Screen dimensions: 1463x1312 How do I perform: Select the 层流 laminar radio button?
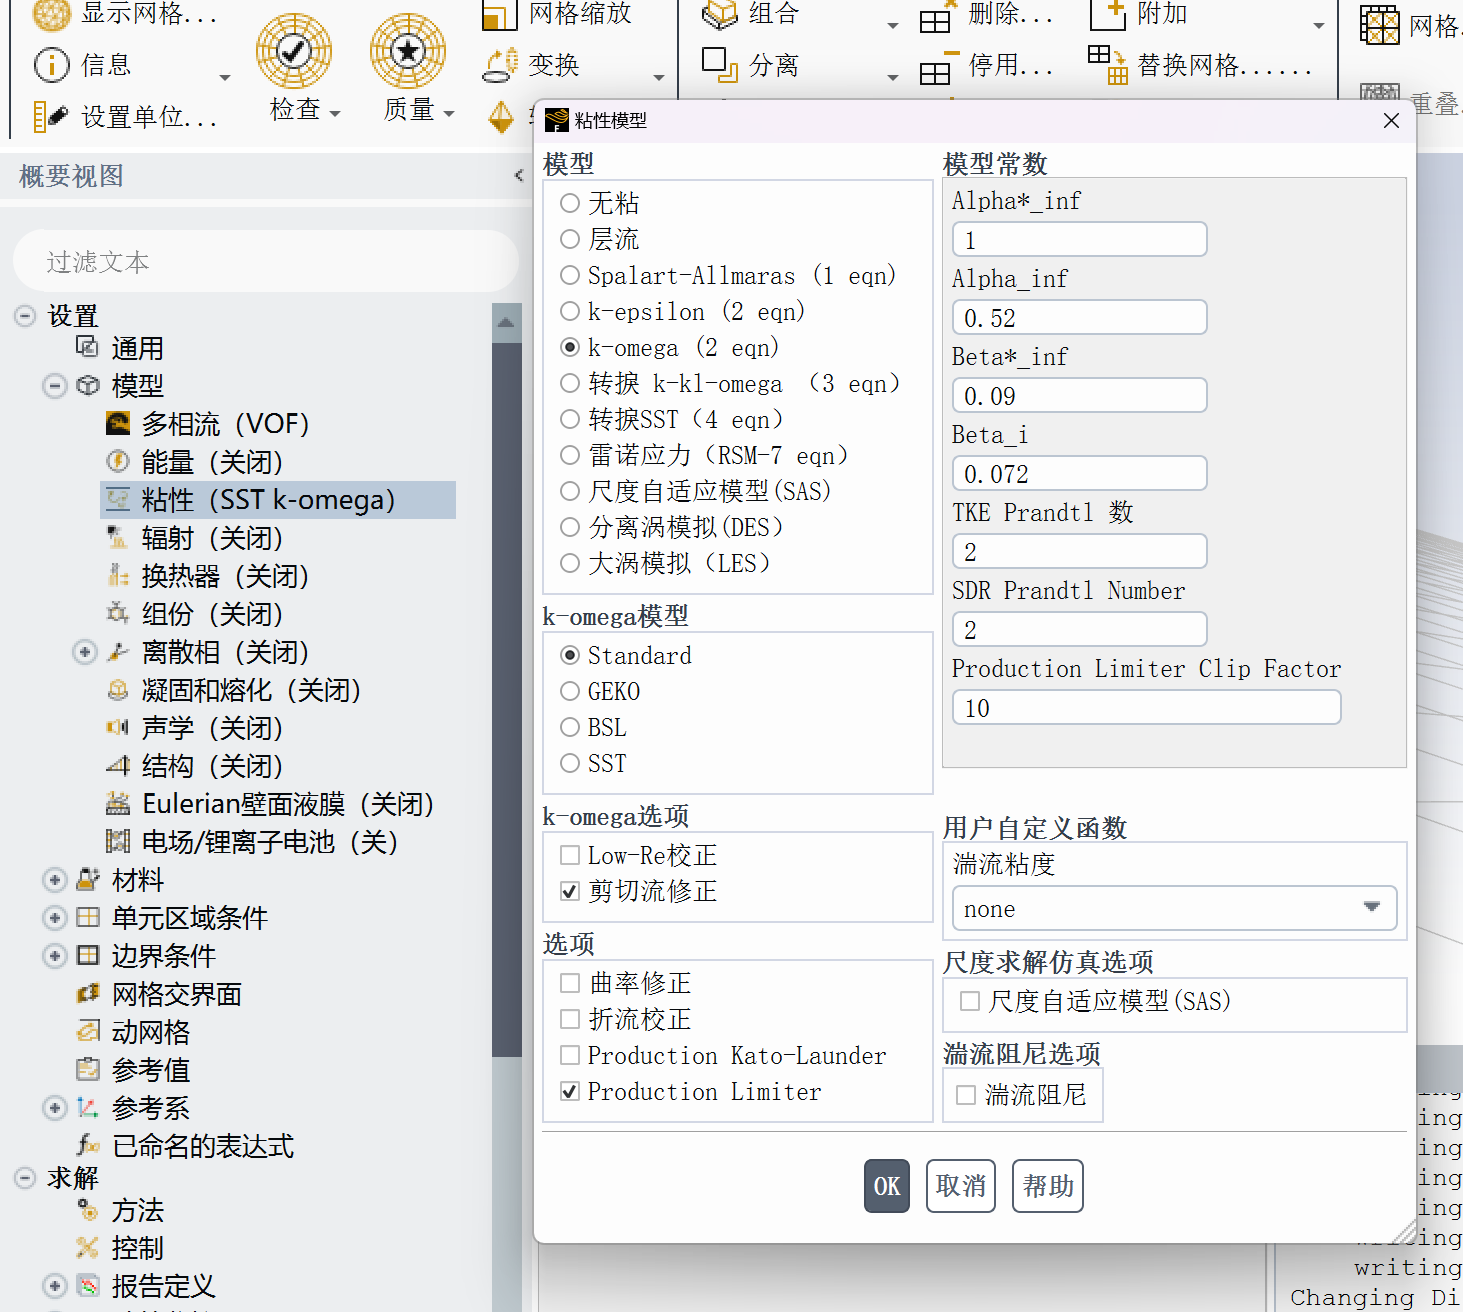pyautogui.click(x=570, y=239)
